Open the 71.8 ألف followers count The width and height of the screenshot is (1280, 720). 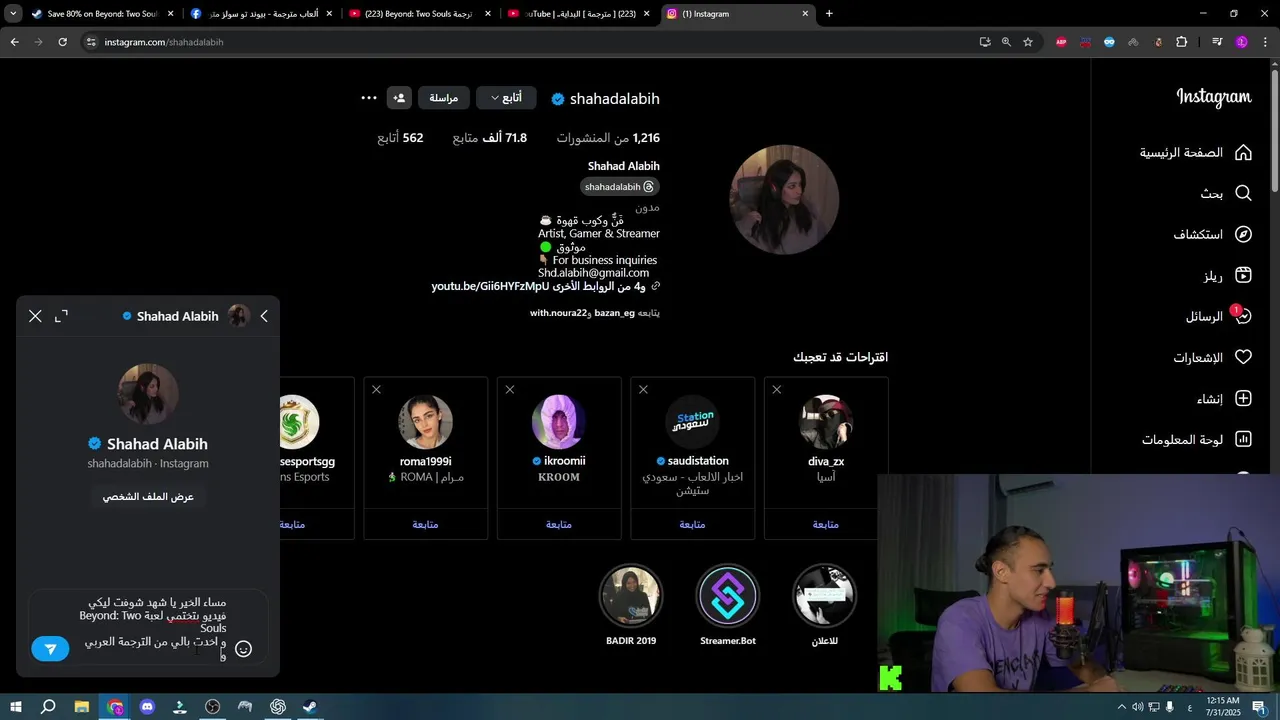(x=490, y=138)
